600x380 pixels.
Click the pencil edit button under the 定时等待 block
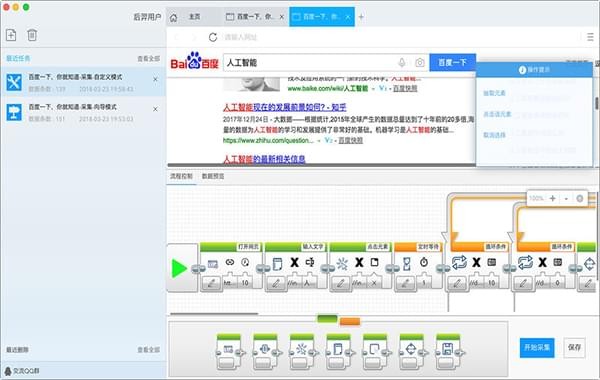[405, 283]
